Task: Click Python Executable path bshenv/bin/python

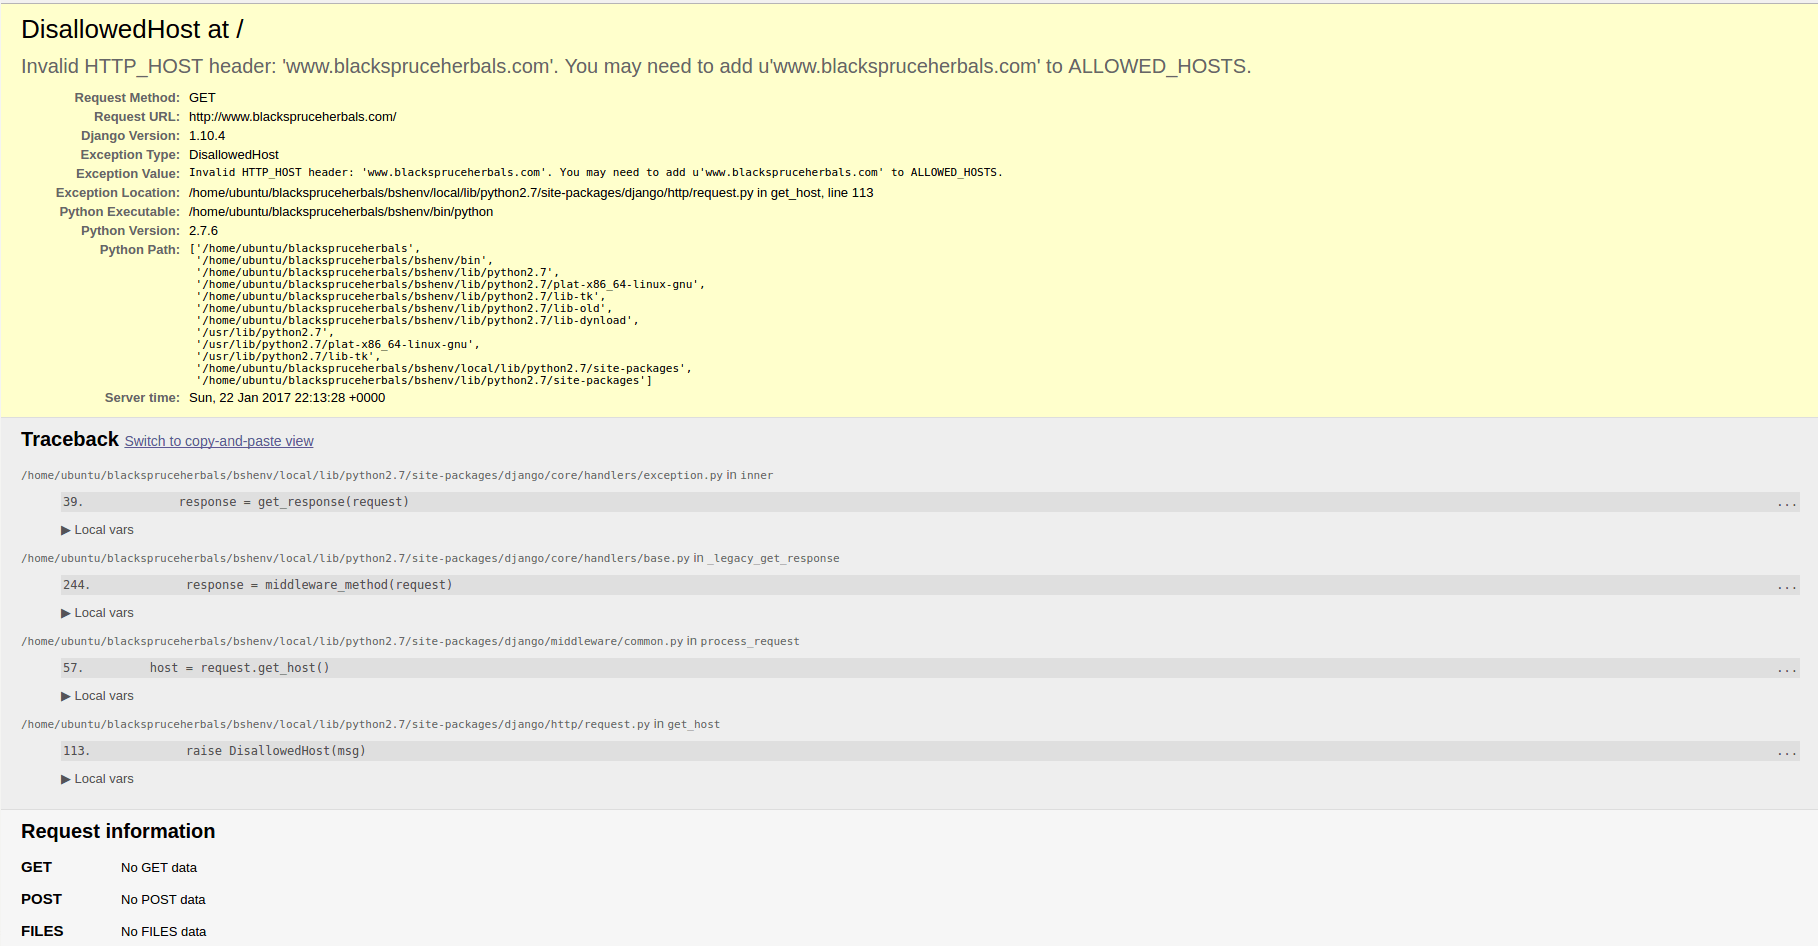Action: (341, 212)
